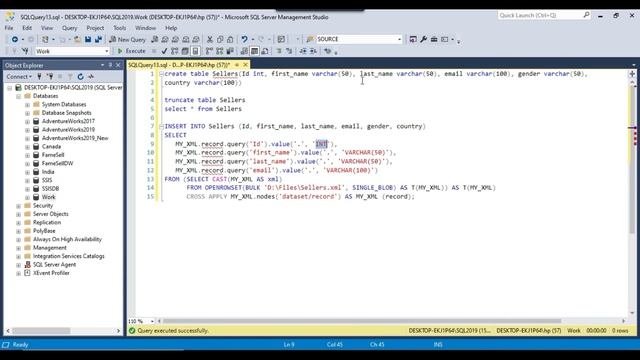The width and height of the screenshot is (640, 360).
Task: Open the Window menu
Action: tap(145, 28)
